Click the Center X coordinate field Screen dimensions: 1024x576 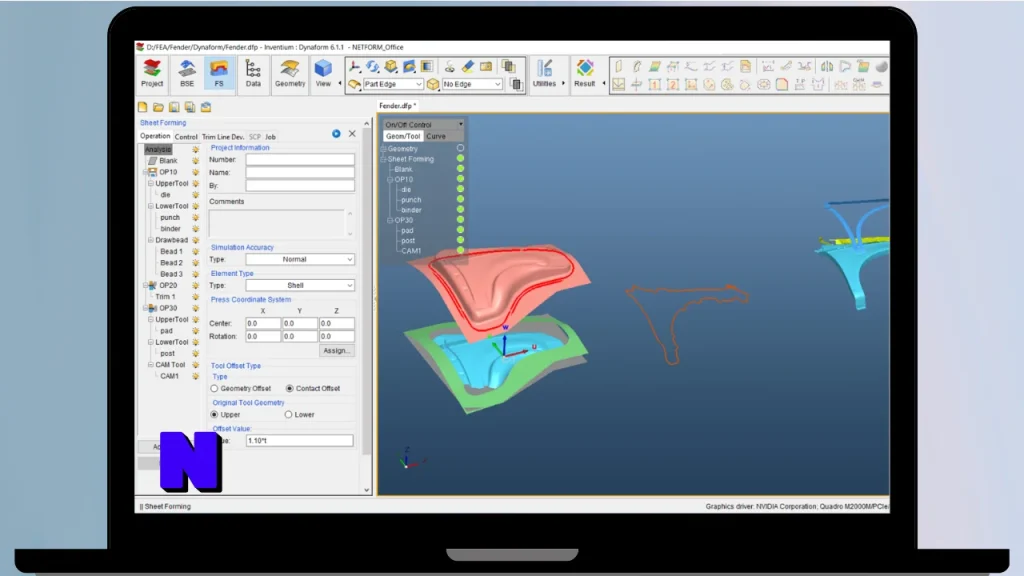[x=263, y=323]
